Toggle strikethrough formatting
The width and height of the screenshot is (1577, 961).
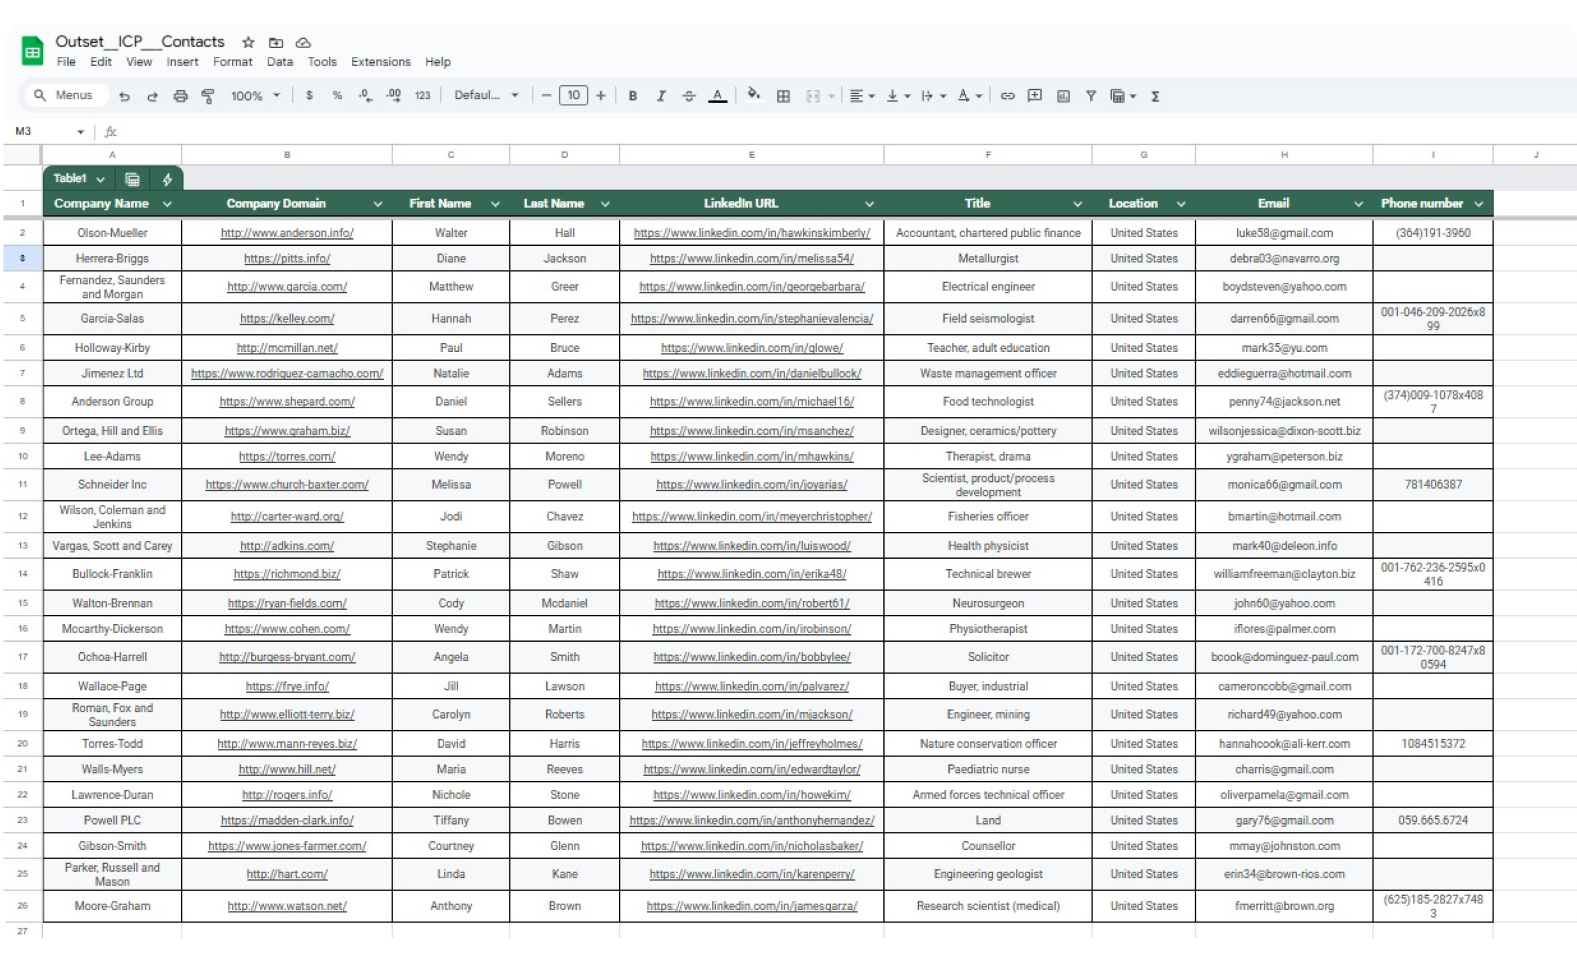(688, 96)
